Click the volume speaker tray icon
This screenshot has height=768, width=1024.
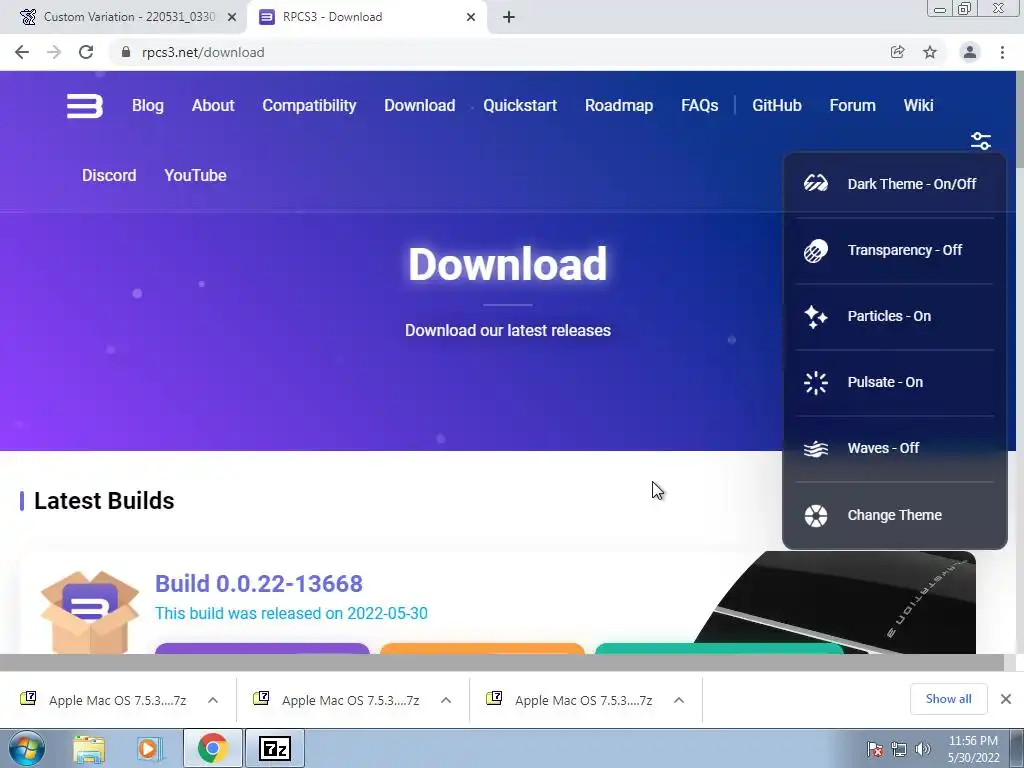tap(923, 749)
